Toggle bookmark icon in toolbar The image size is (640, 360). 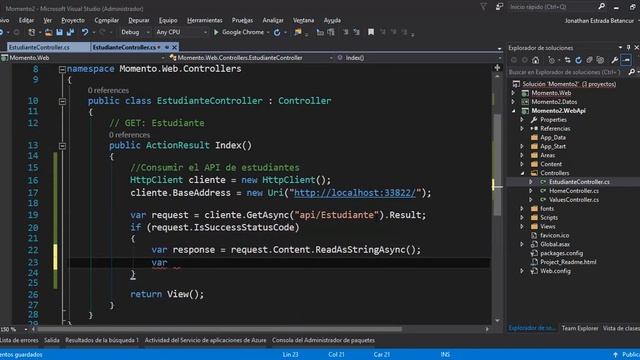(371, 32)
